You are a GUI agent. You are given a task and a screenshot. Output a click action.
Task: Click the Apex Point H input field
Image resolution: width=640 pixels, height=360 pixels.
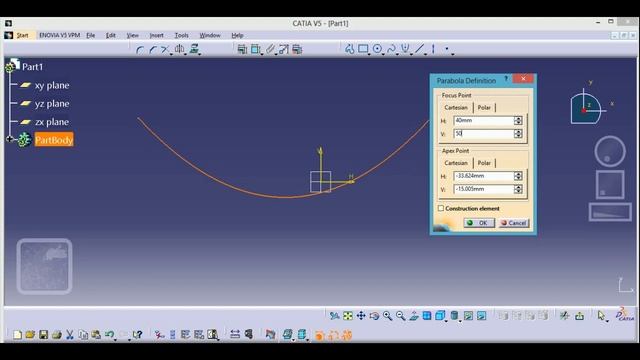[484, 176]
